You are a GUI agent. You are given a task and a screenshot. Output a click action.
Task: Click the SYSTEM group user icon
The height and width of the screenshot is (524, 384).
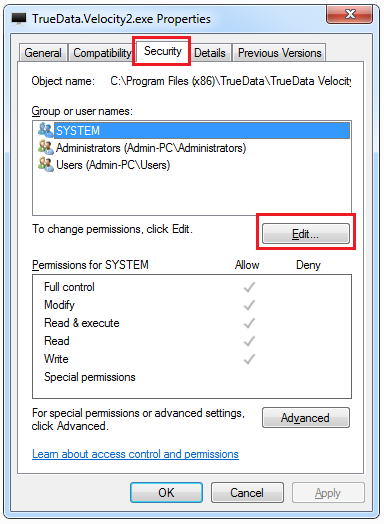tap(45, 130)
